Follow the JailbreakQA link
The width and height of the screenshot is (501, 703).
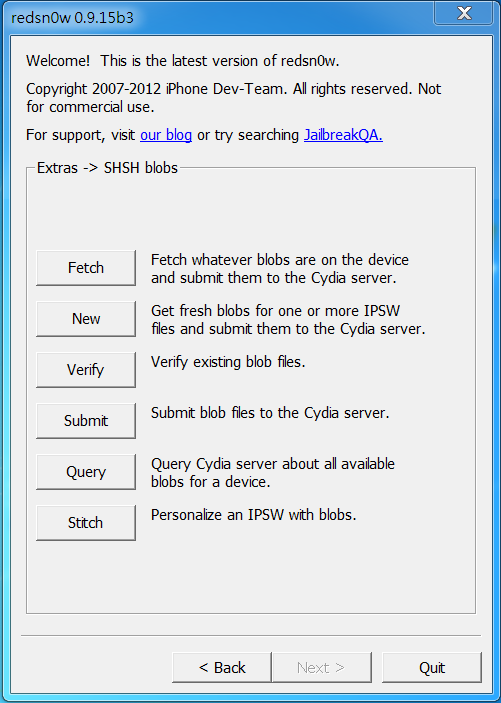coord(343,135)
